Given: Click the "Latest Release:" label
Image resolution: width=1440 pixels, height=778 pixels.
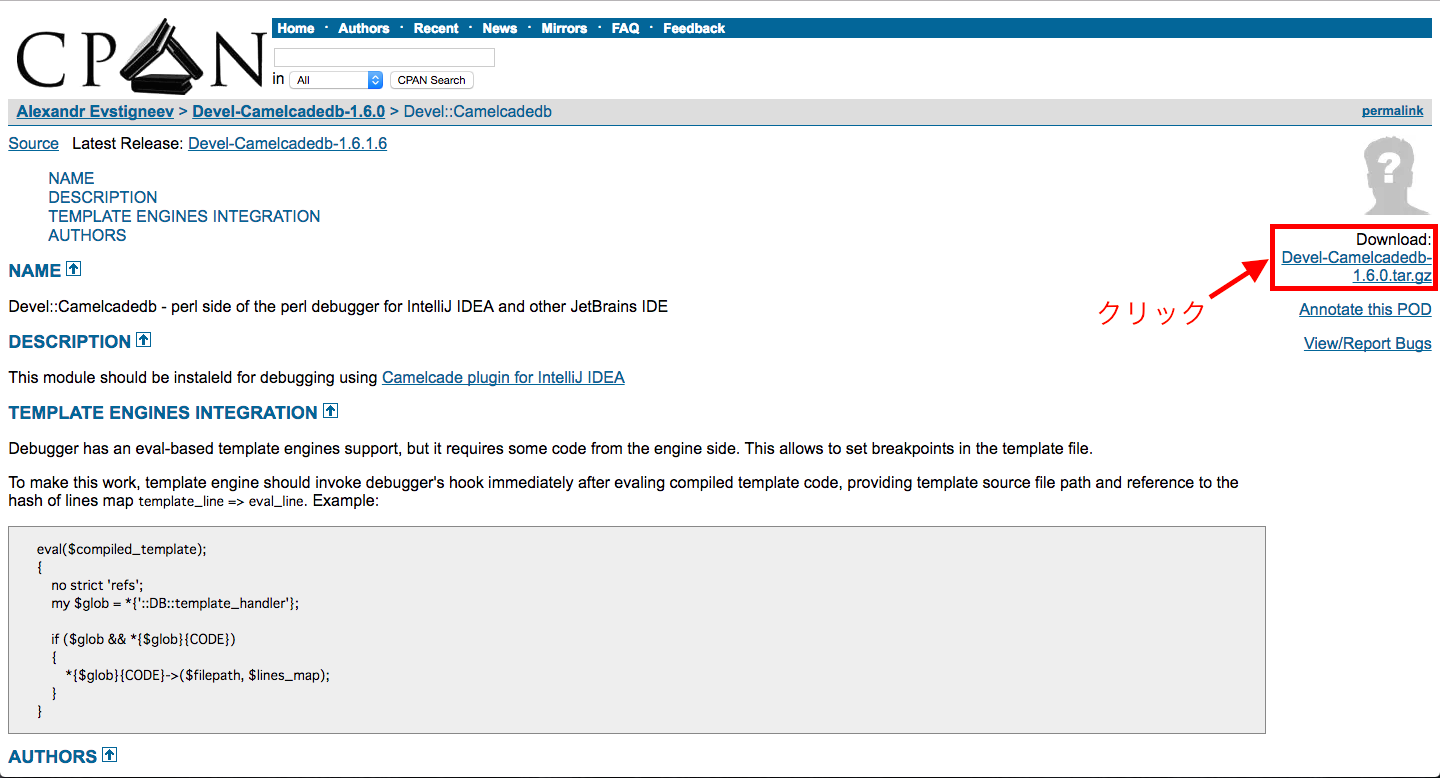Looking at the screenshot, I should pos(128,143).
